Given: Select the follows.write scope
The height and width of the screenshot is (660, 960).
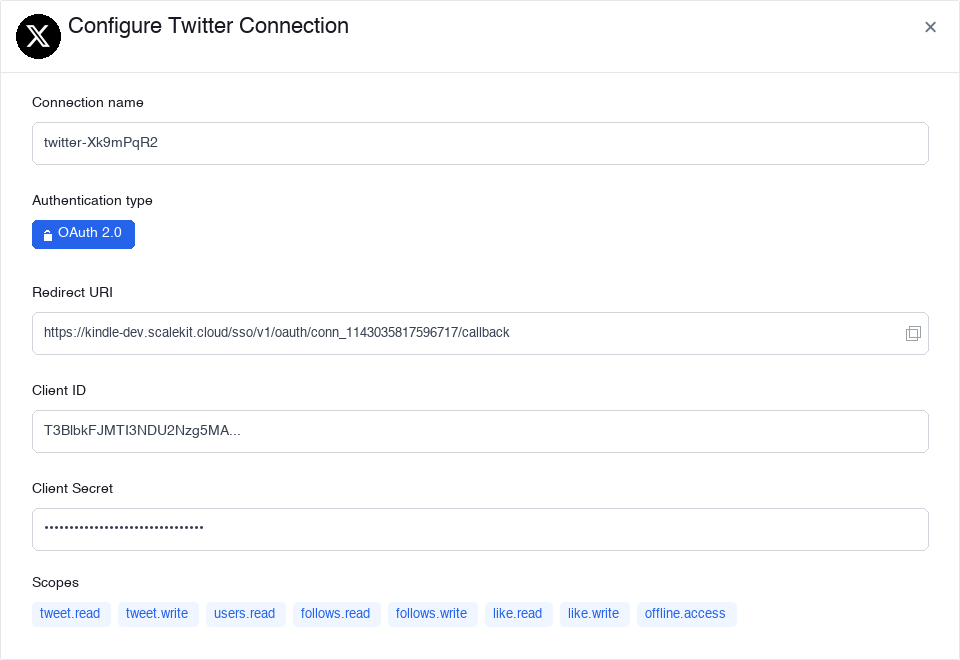Looking at the screenshot, I should click(432, 613).
